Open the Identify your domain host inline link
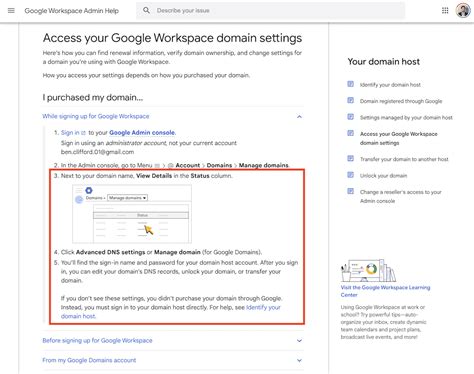The height and width of the screenshot is (374, 474). [170, 312]
